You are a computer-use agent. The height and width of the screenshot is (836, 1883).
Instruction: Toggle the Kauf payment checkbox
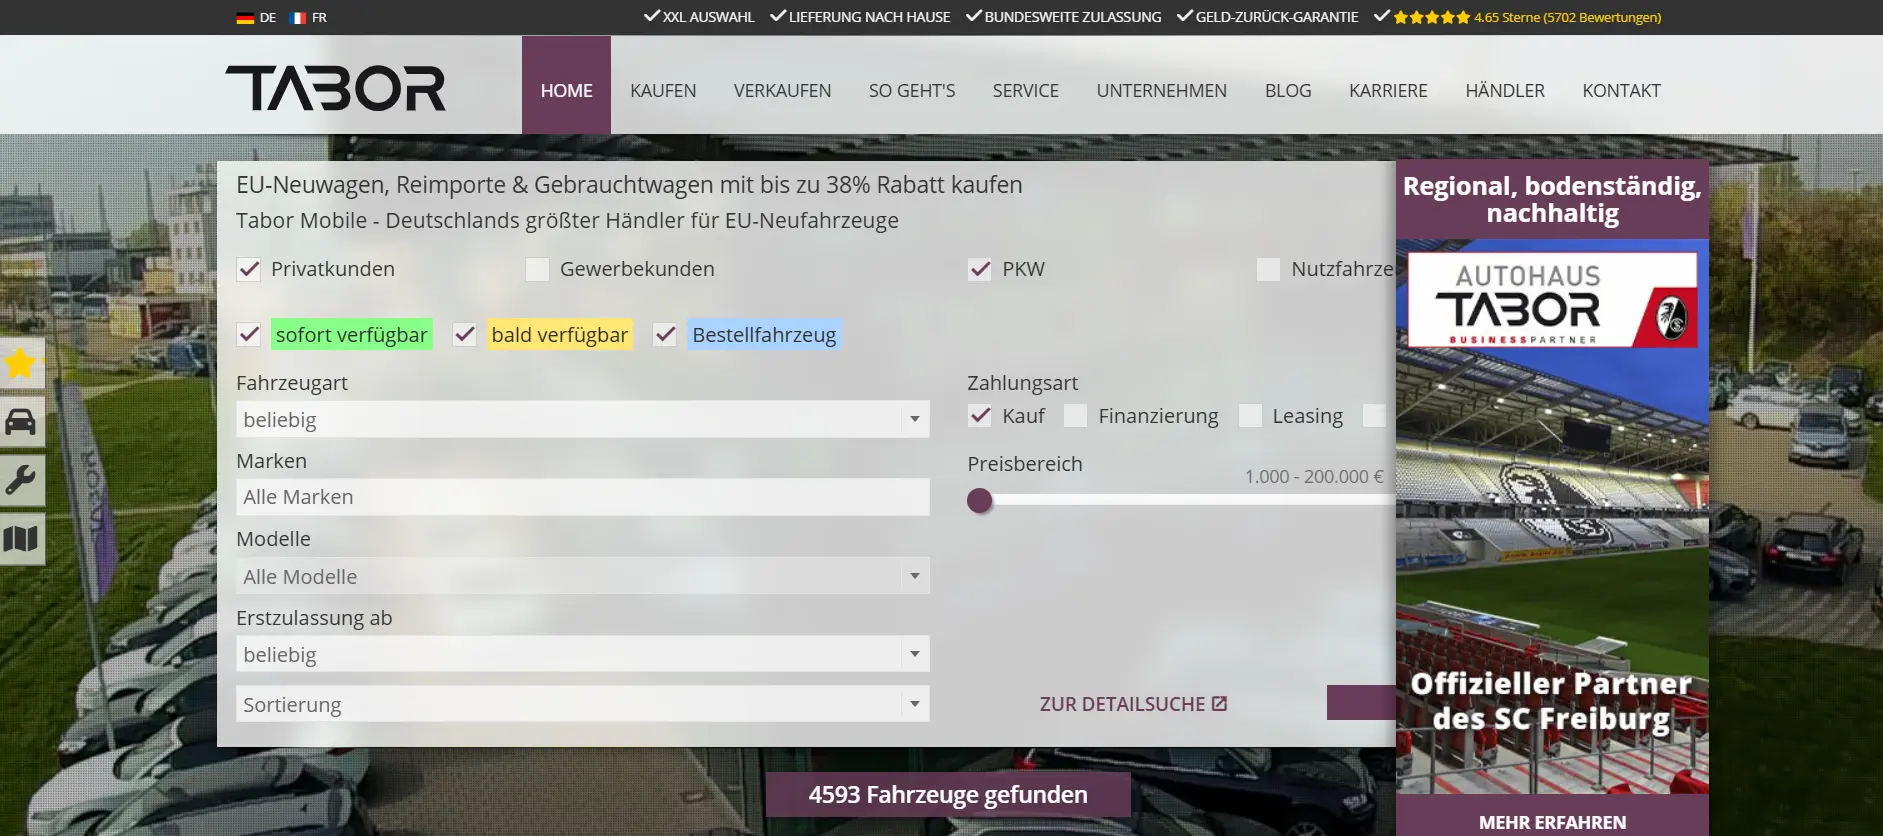[x=980, y=415]
